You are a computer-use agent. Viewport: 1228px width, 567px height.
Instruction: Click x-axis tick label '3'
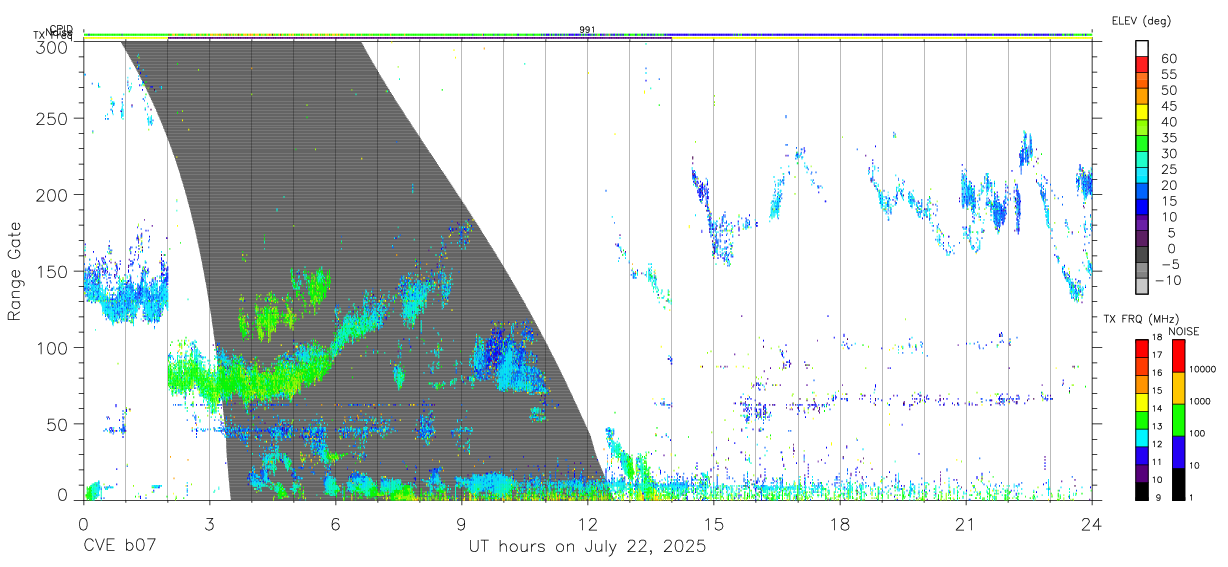[x=209, y=524]
